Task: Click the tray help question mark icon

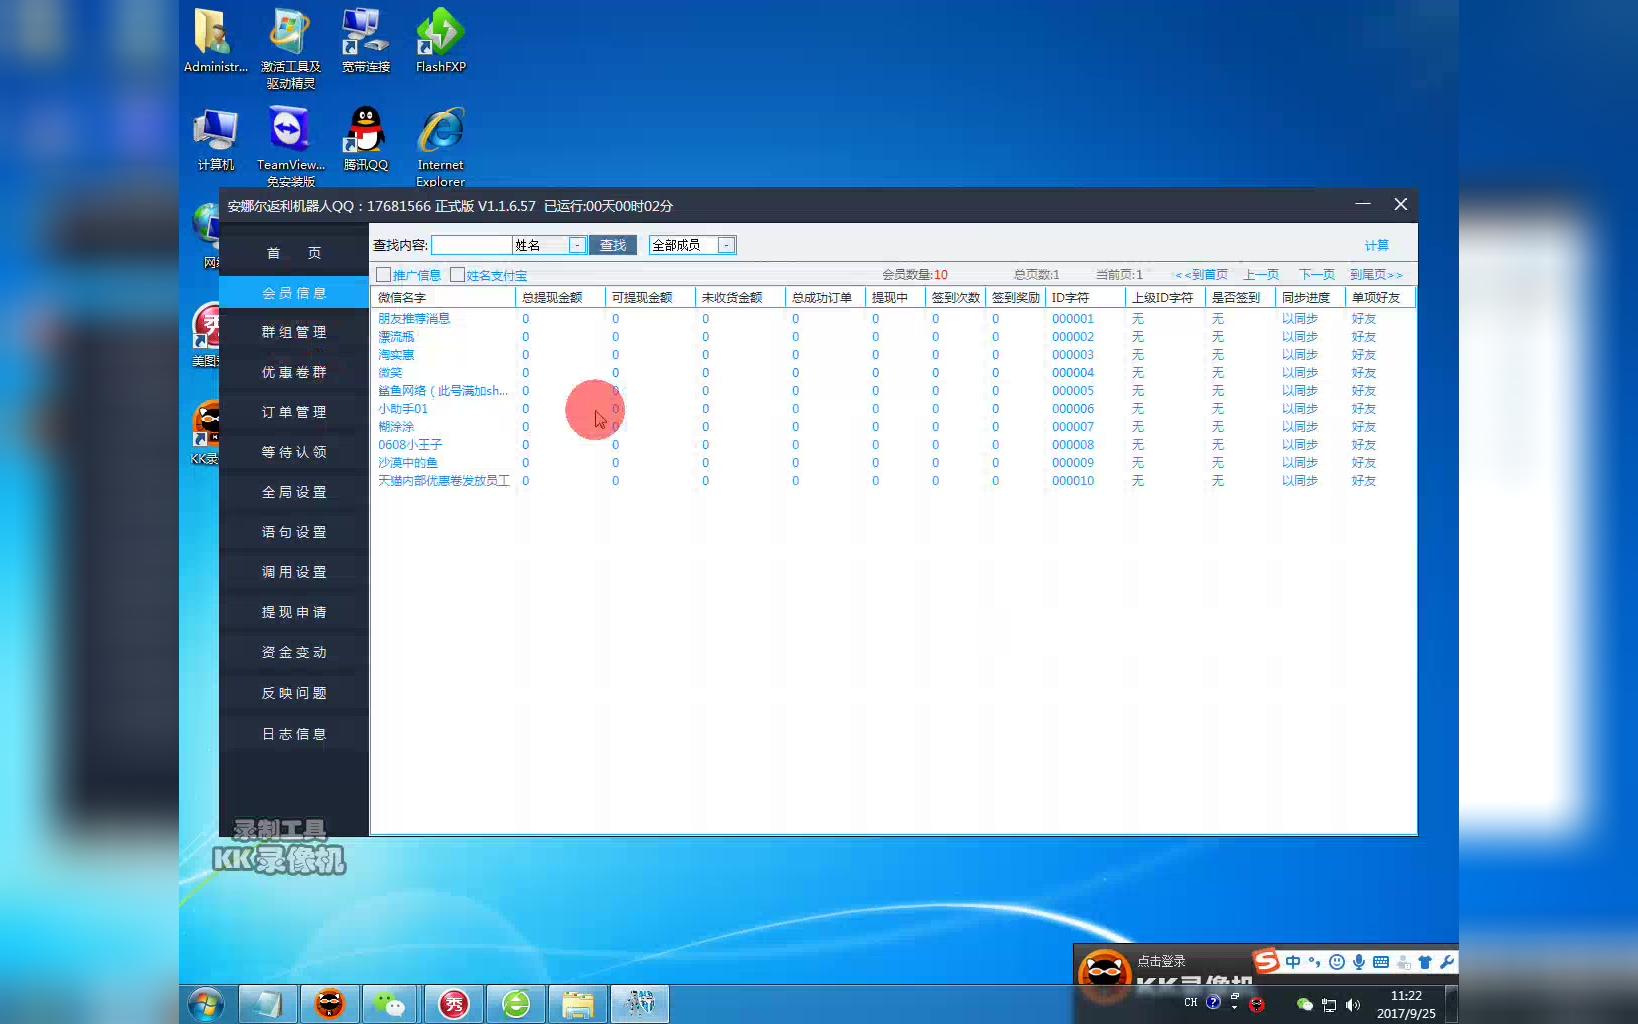Action: coord(1213,1002)
